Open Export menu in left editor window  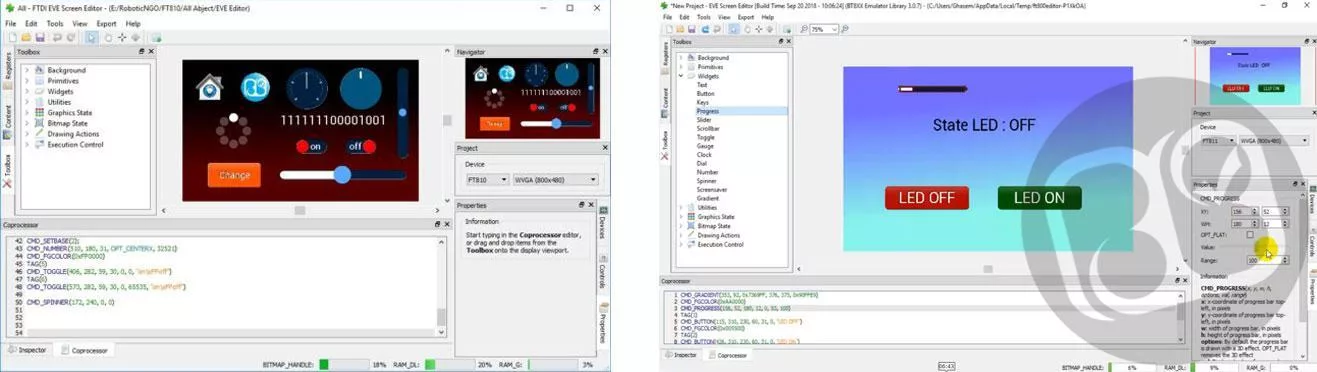(x=106, y=23)
